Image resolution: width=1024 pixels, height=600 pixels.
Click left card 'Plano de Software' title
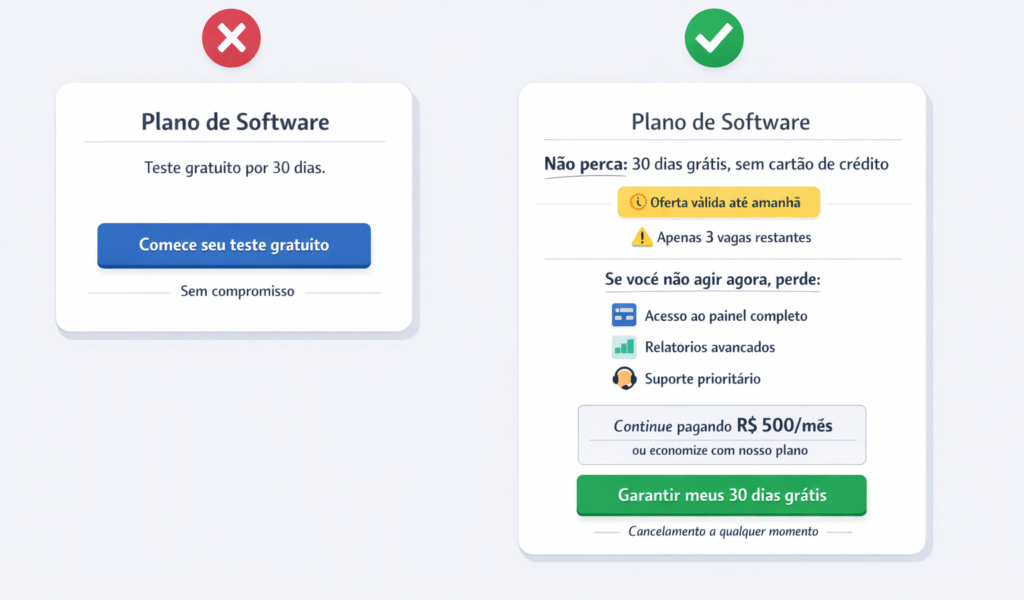[x=235, y=123]
